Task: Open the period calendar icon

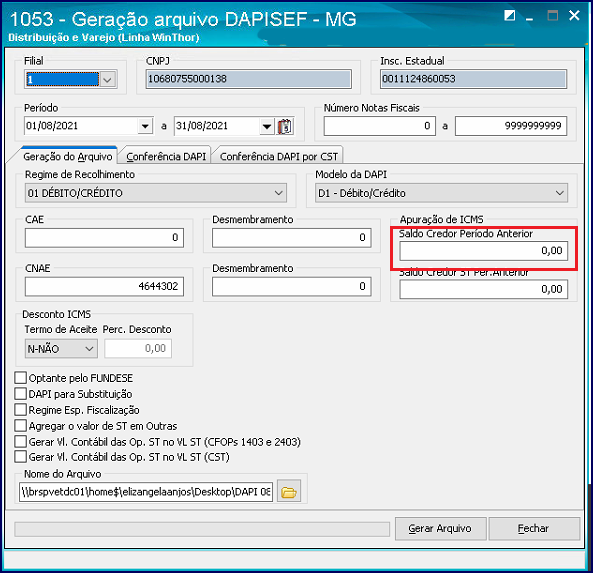Action: (285, 126)
